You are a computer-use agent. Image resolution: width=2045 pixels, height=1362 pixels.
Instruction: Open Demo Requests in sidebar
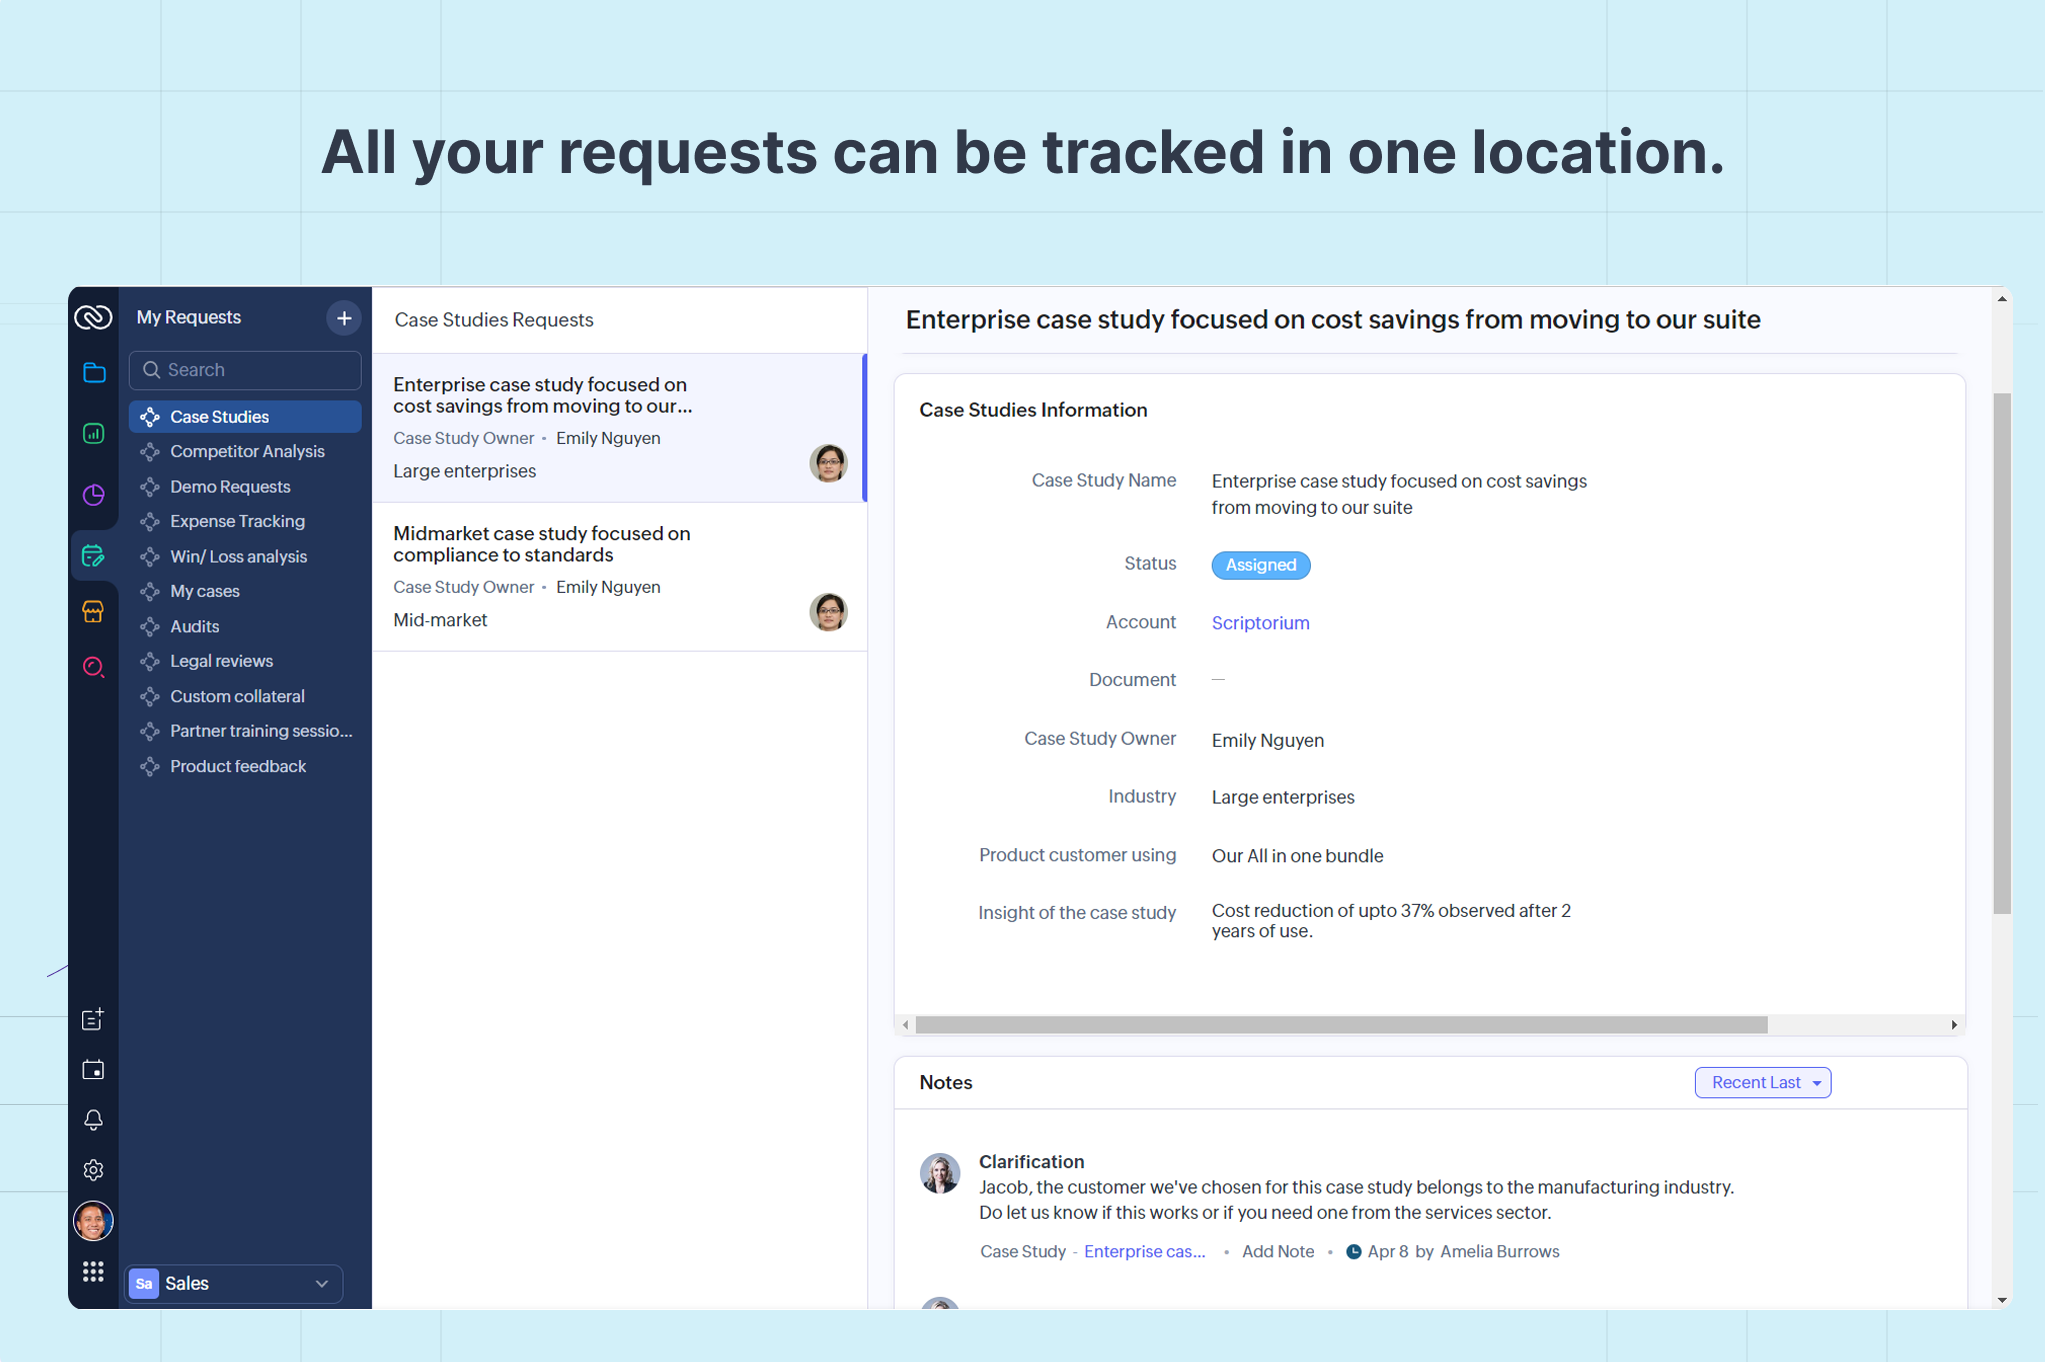230,486
